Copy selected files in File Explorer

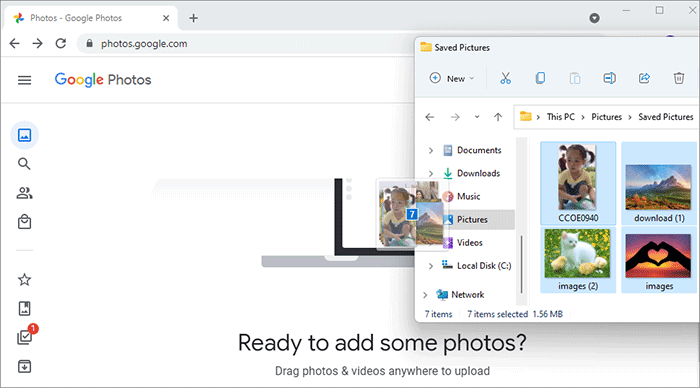coord(540,79)
